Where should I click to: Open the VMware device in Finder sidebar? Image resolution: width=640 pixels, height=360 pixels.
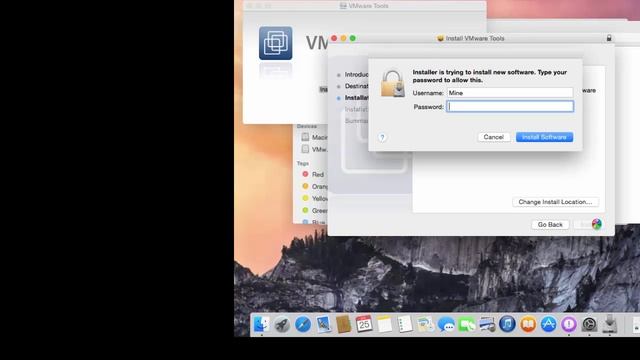point(314,149)
